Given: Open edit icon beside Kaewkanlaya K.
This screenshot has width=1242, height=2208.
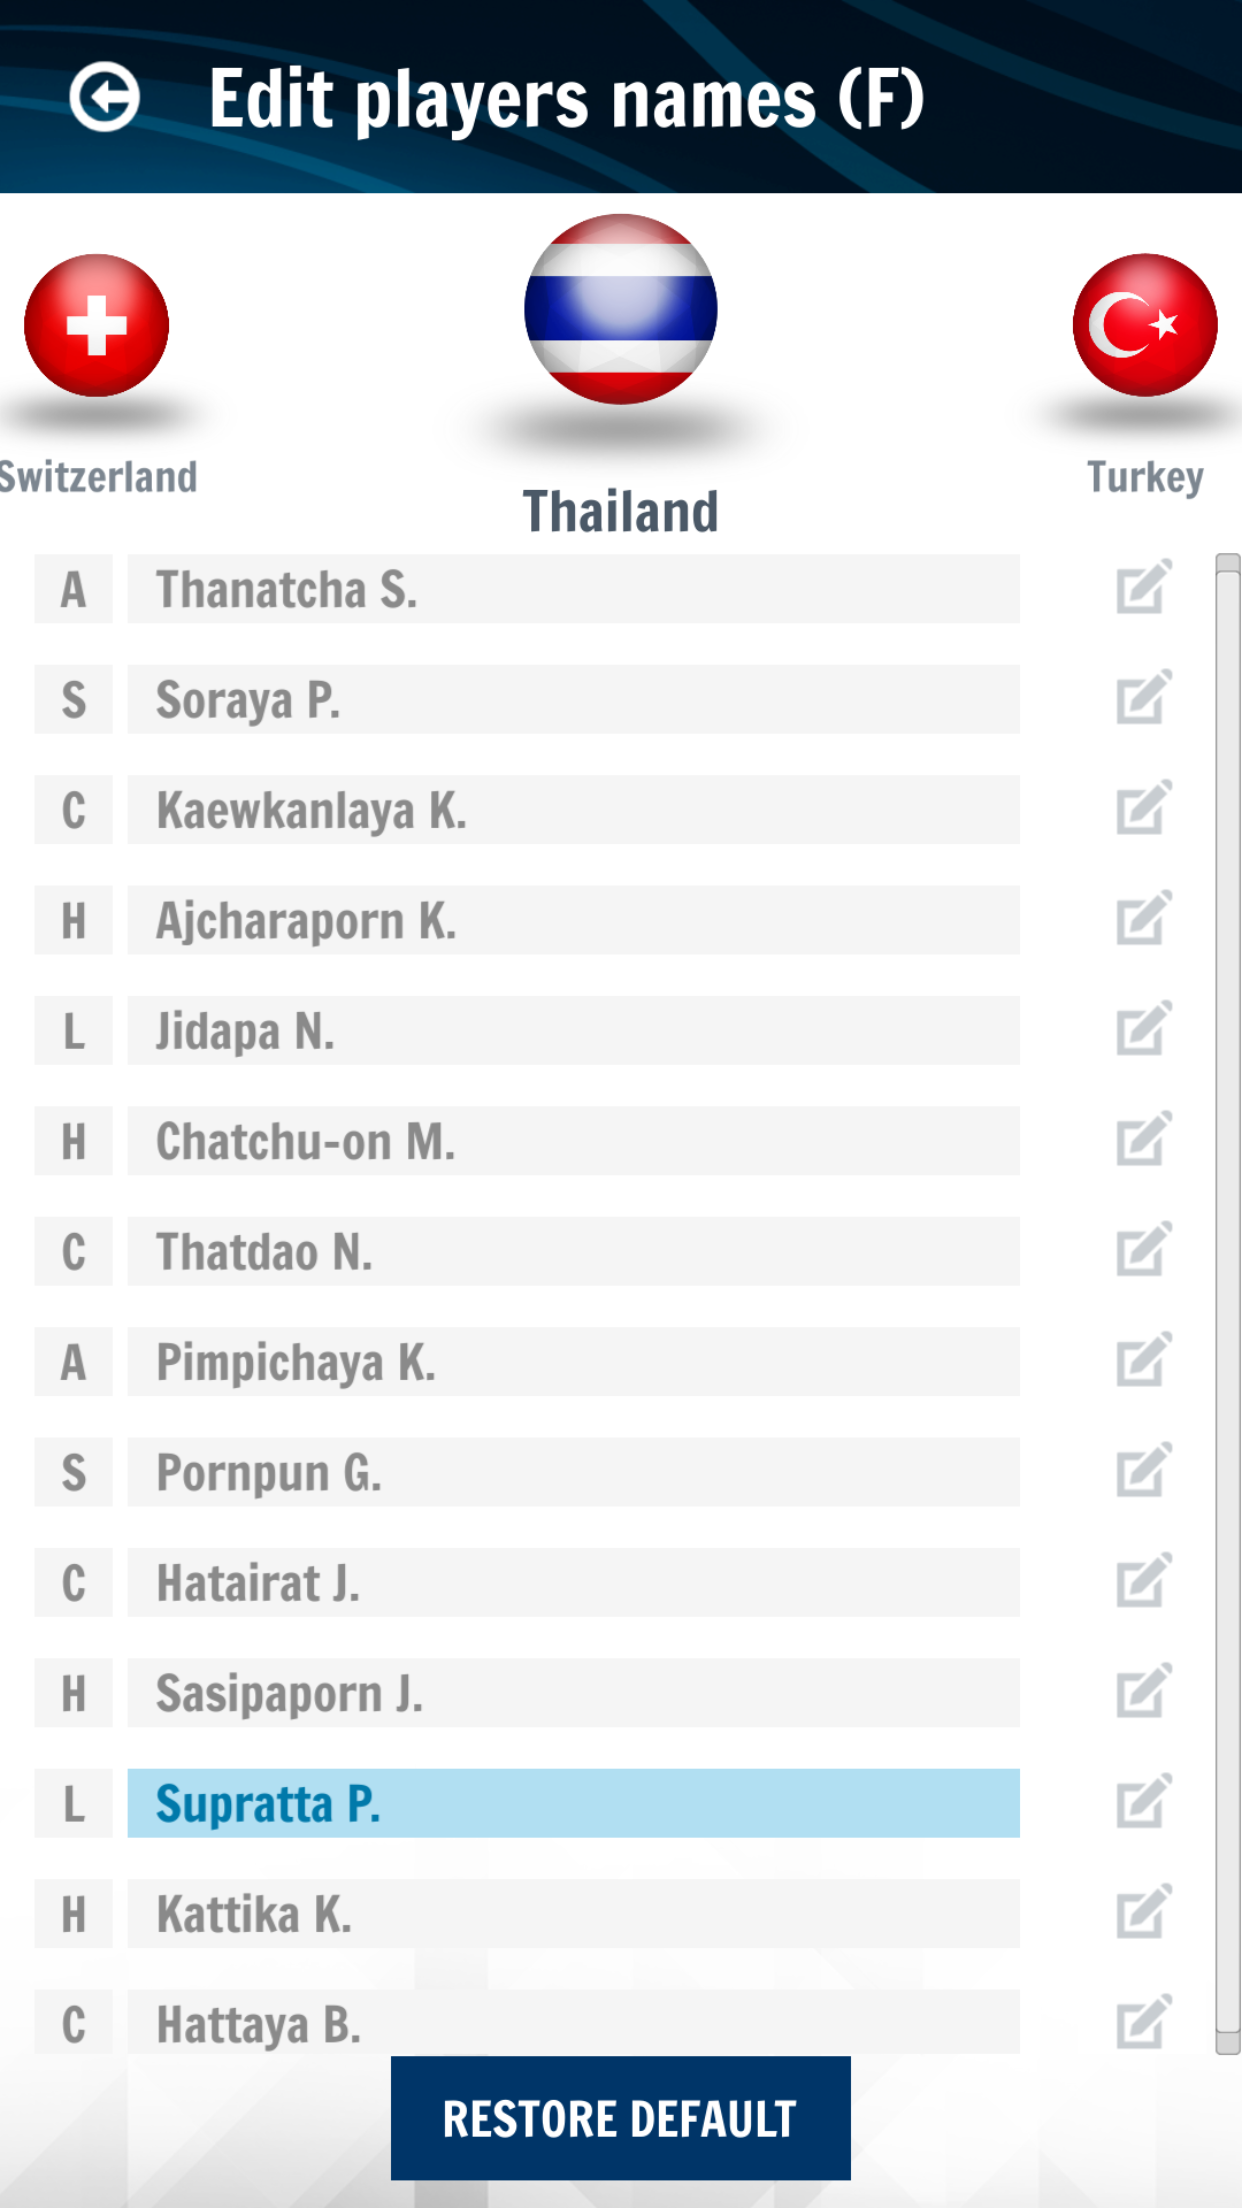Looking at the screenshot, I should coord(1143,808).
